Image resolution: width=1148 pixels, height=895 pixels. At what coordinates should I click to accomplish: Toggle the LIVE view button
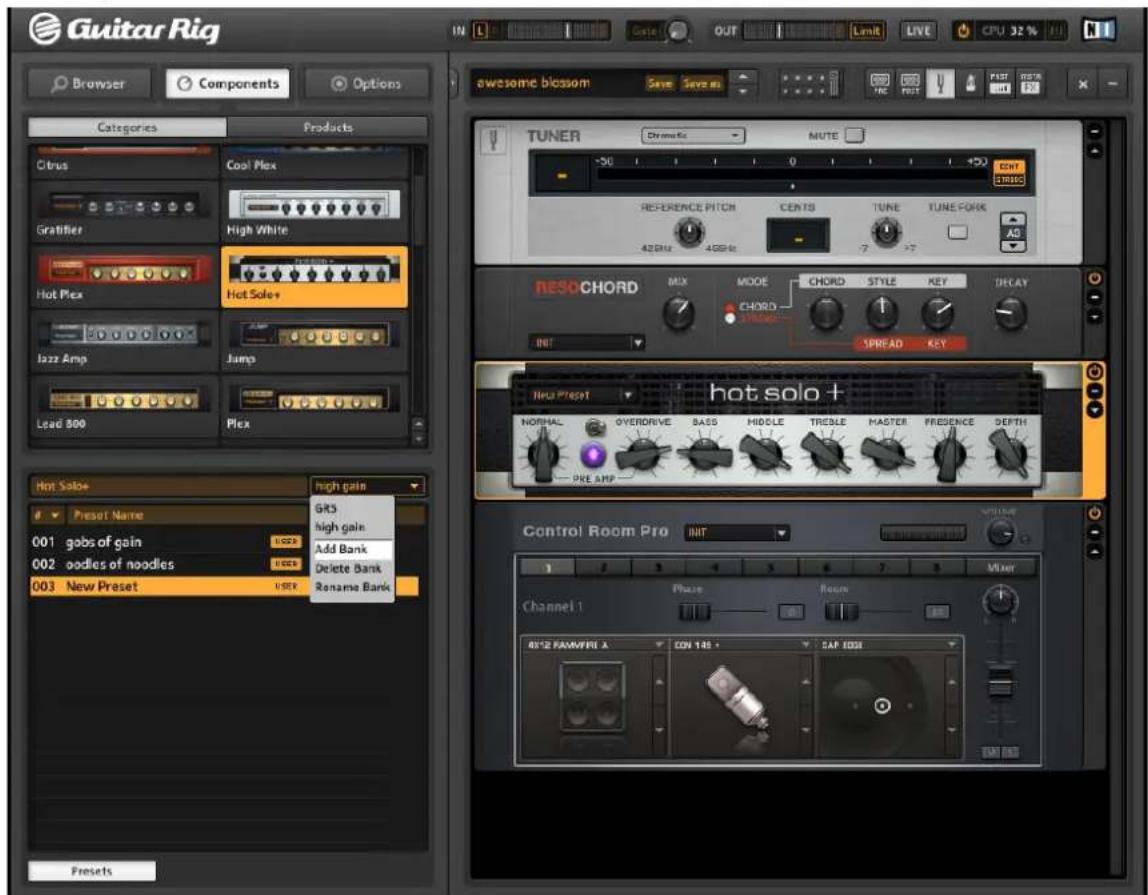(917, 31)
